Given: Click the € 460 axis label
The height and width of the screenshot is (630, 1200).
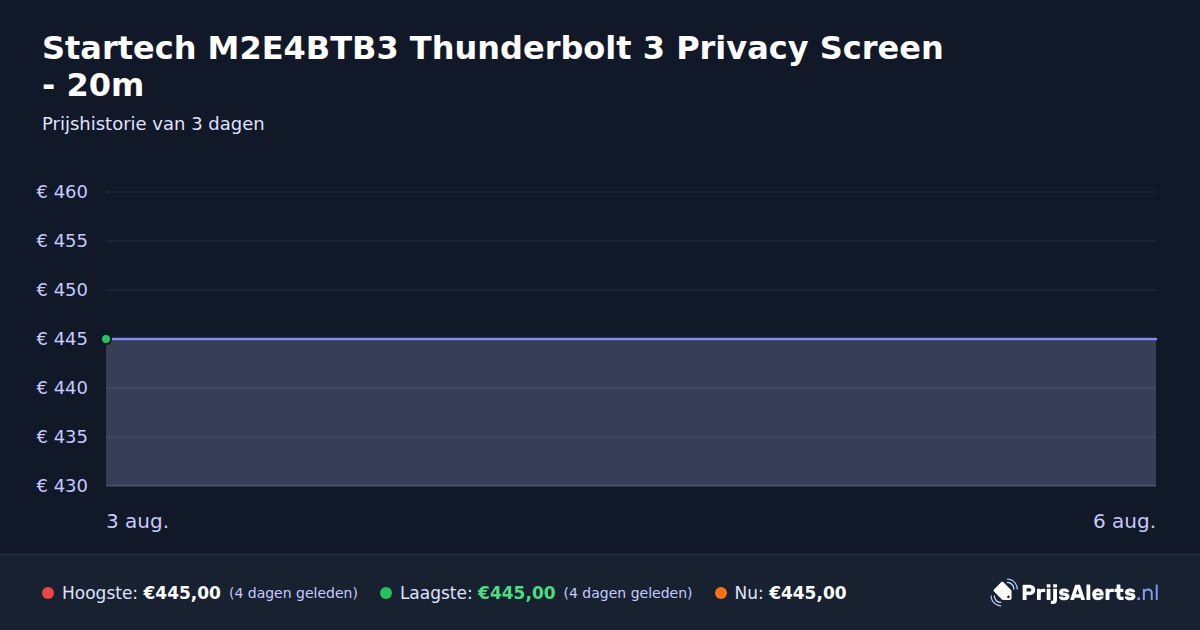Looking at the screenshot, I should (62, 192).
